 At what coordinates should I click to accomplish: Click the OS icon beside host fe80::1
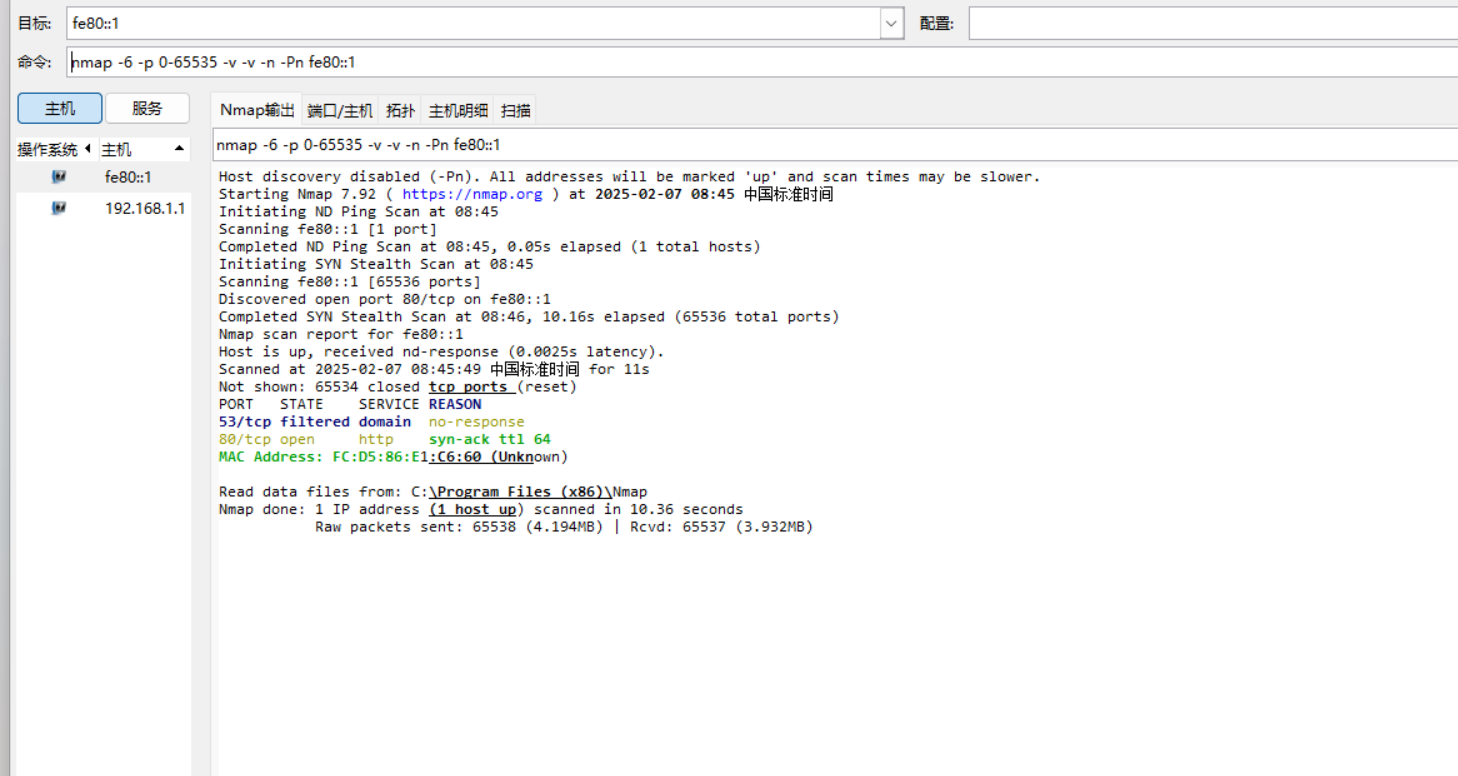(59, 177)
